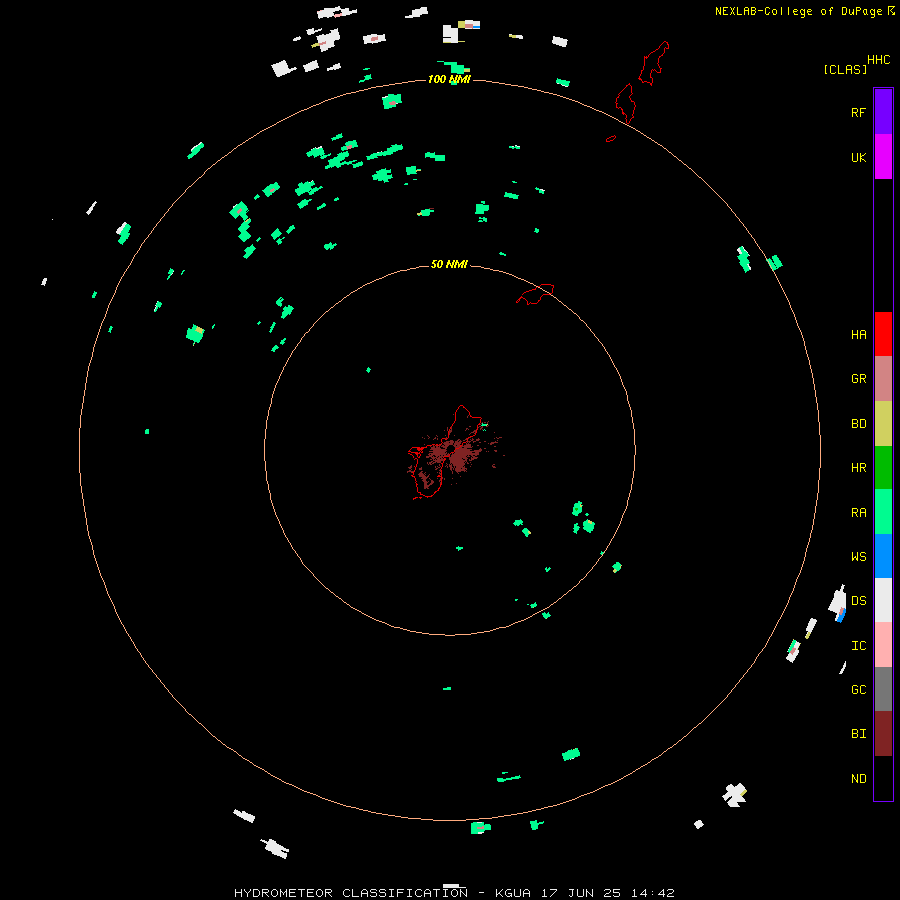Image resolution: width=900 pixels, height=900 pixels.
Task: Select the GC gray legend swatch
Action: pos(883,689)
